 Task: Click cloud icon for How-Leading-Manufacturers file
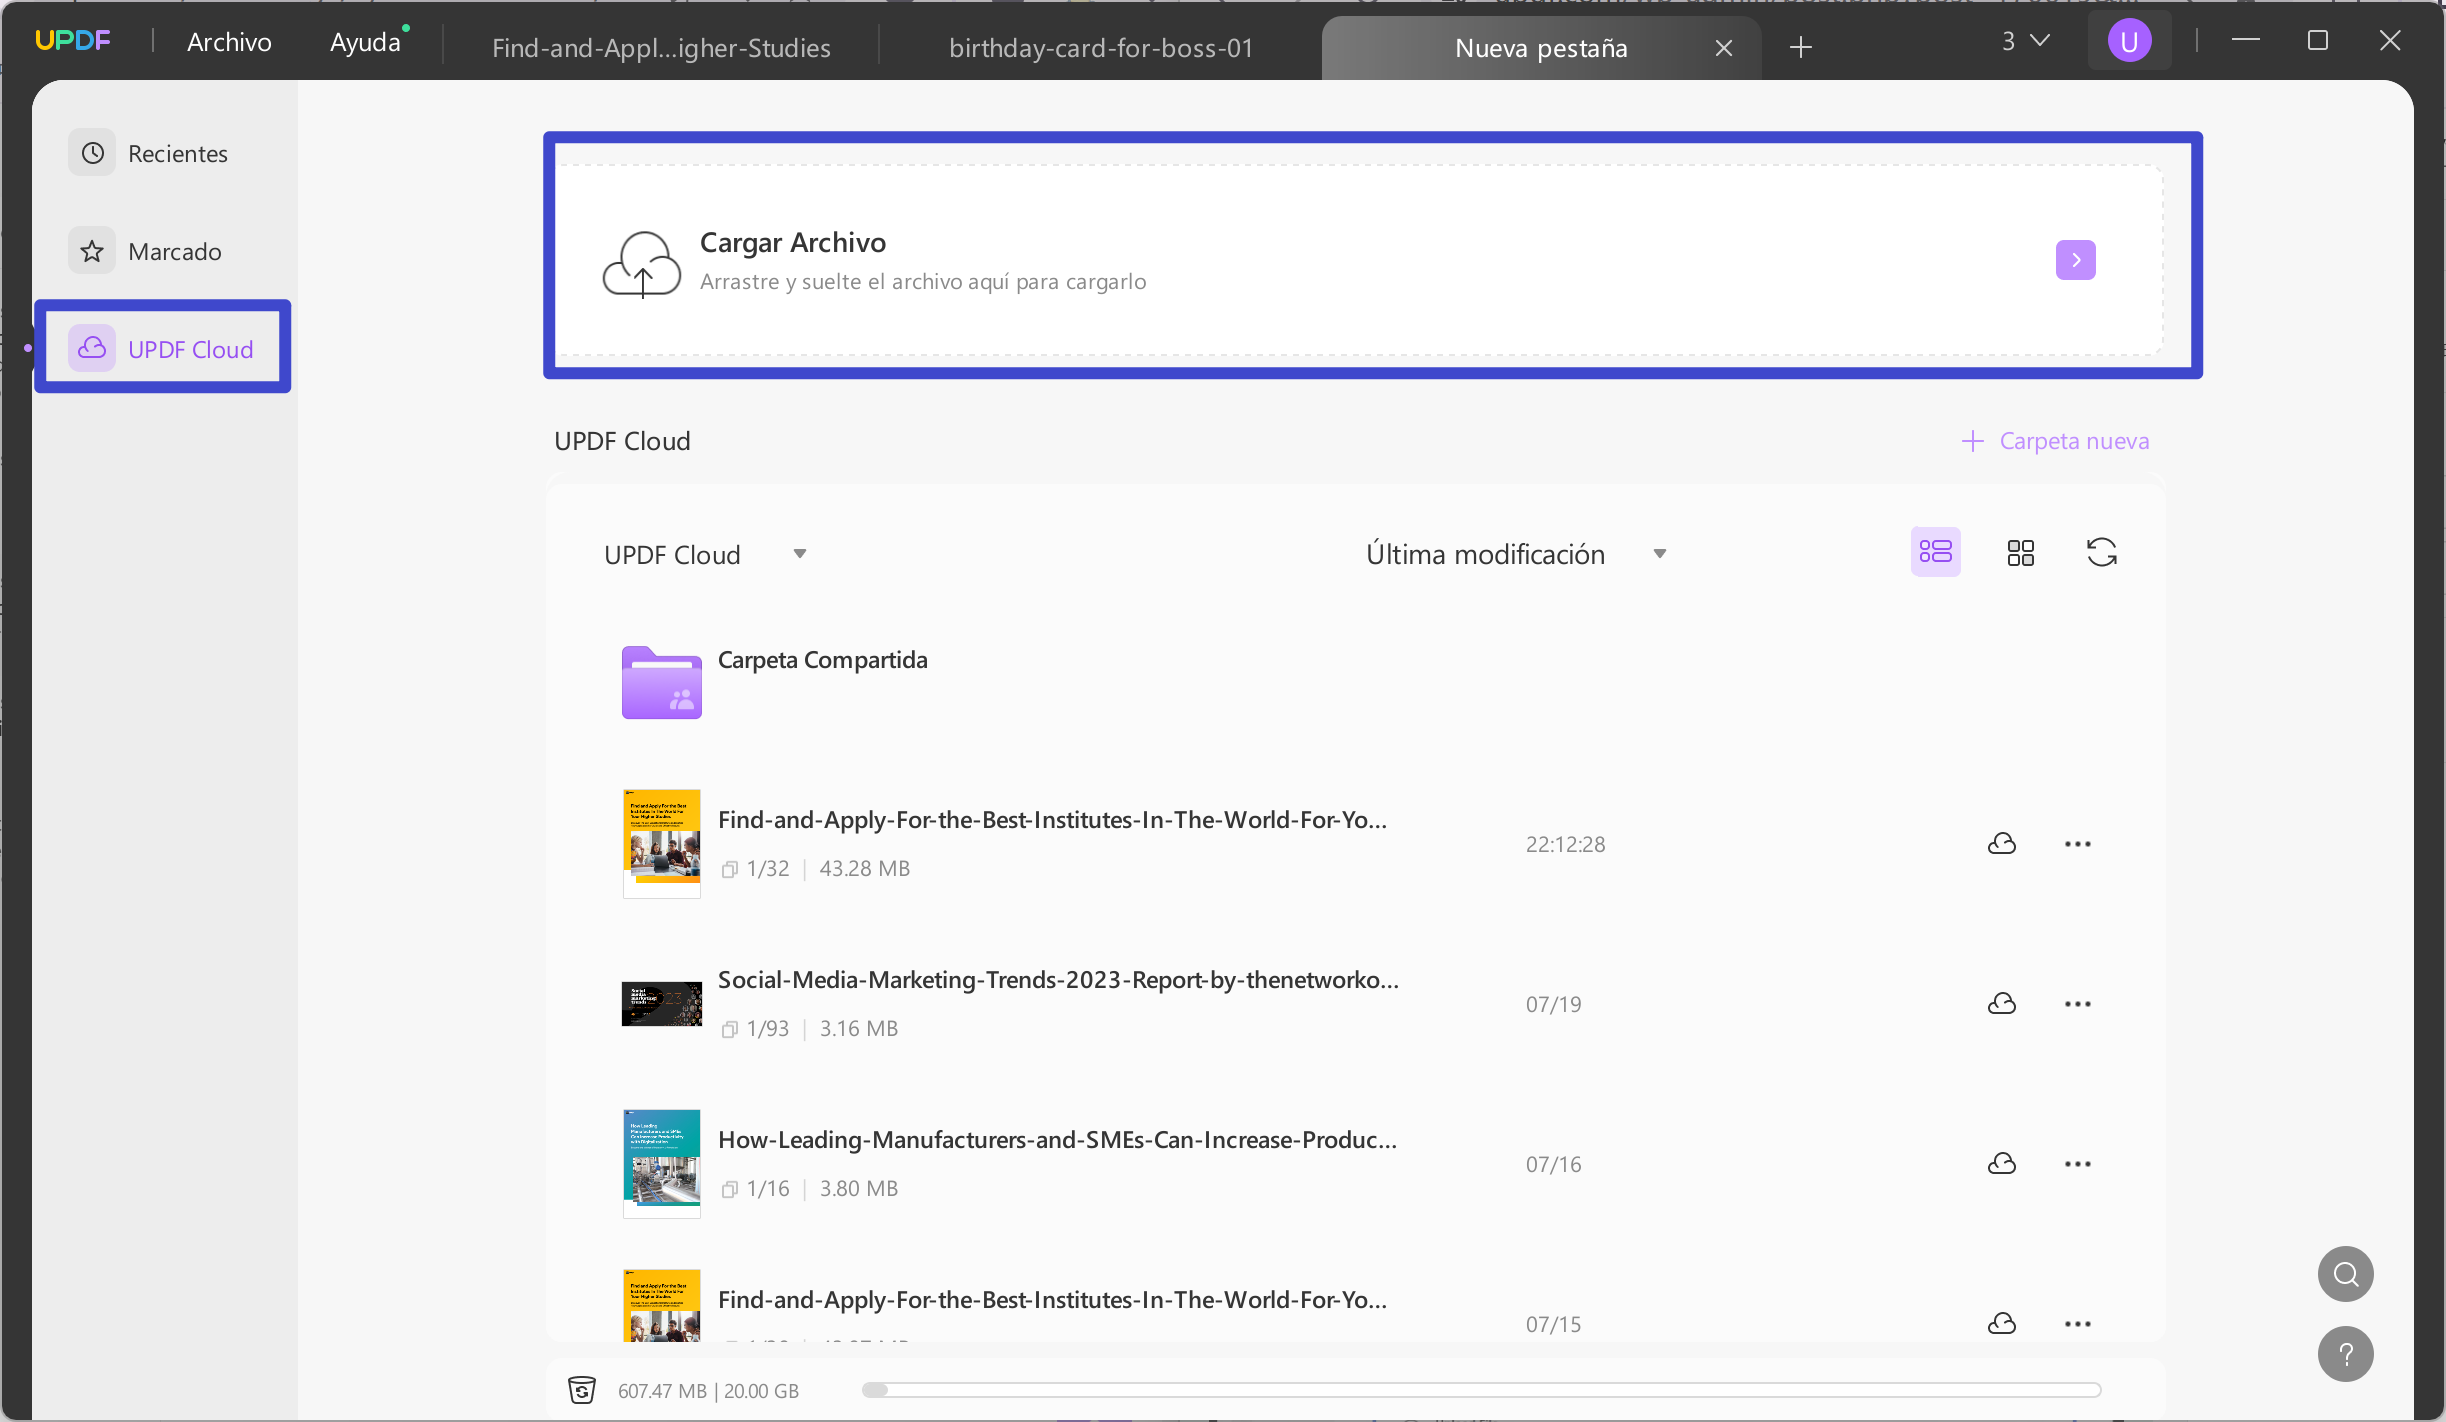[2002, 1164]
